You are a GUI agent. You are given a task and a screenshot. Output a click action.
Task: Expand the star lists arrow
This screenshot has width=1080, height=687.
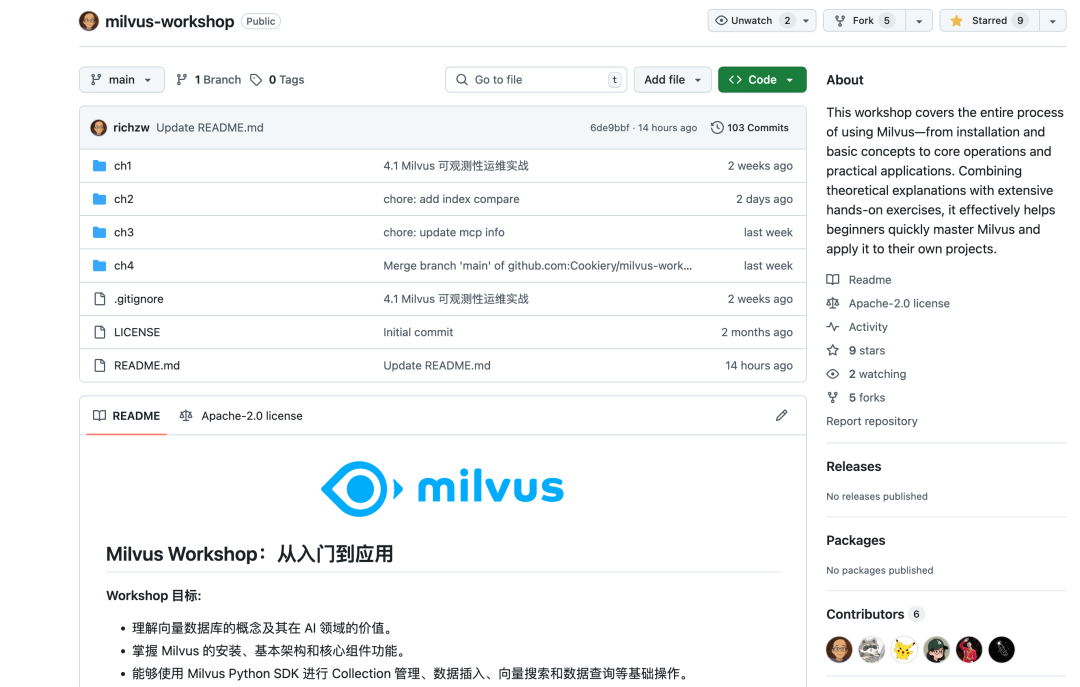click(1052, 21)
